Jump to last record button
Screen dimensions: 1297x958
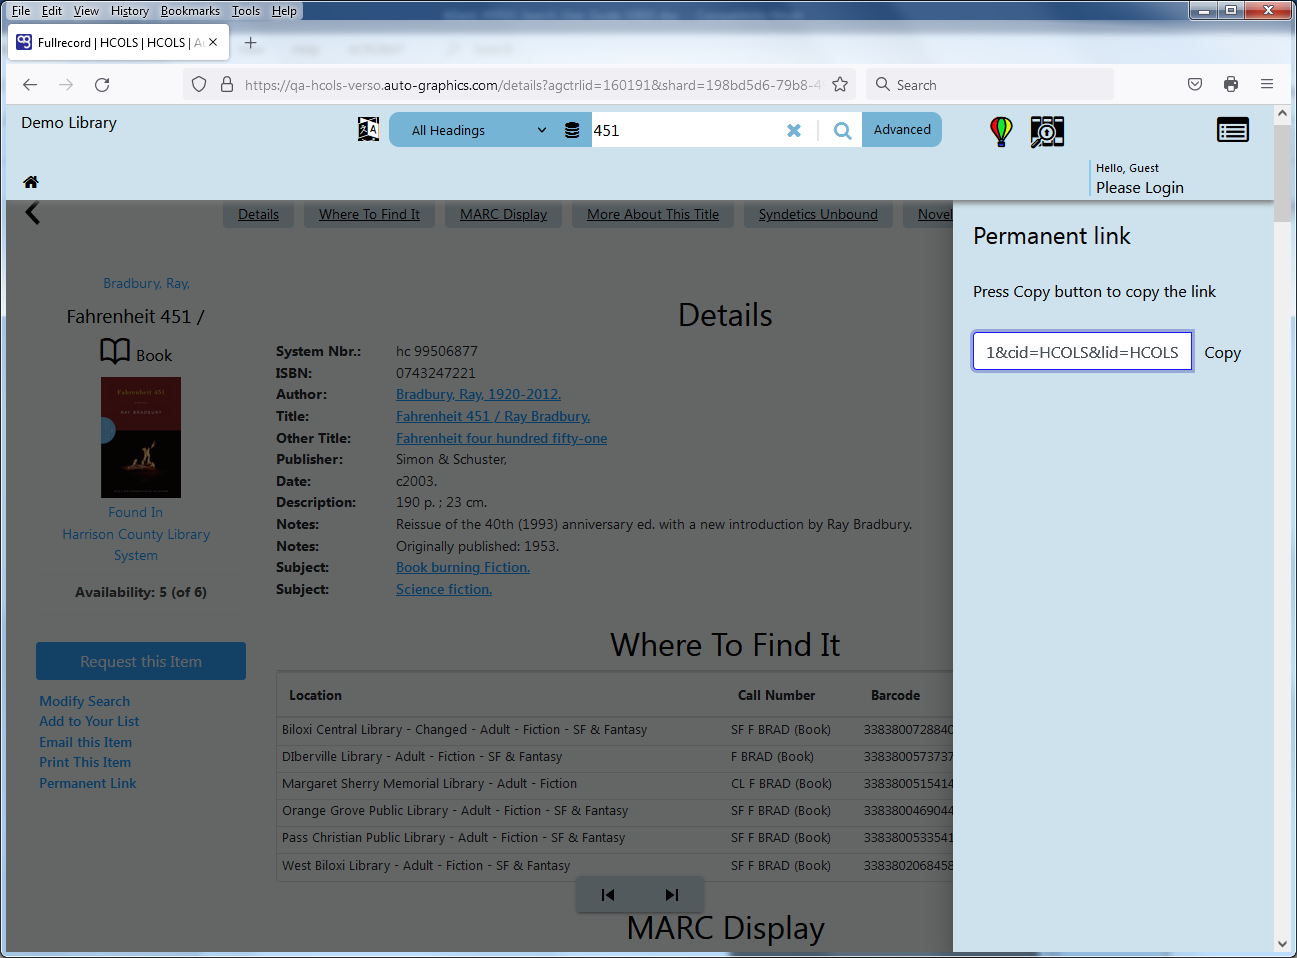(x=672, y=895)
